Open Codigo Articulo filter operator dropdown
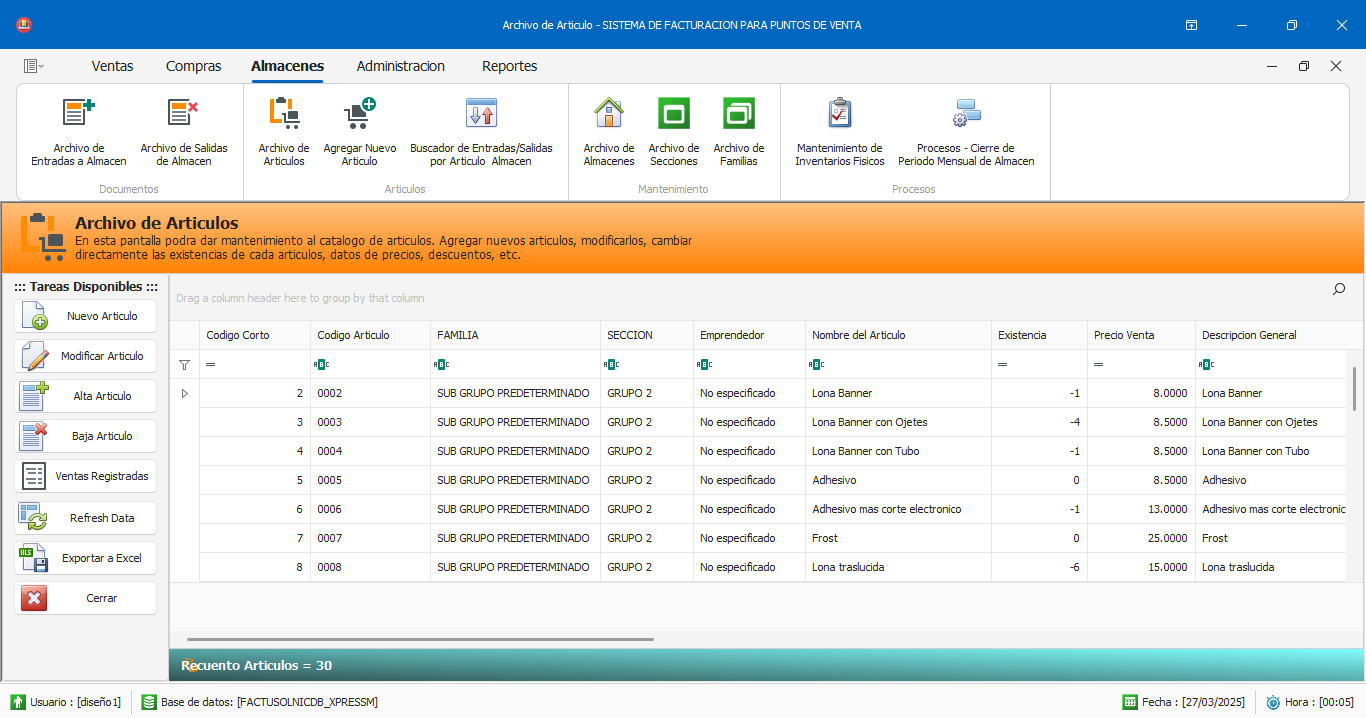The width and height of the screenshot is (1366, 718). pos(321,365)
